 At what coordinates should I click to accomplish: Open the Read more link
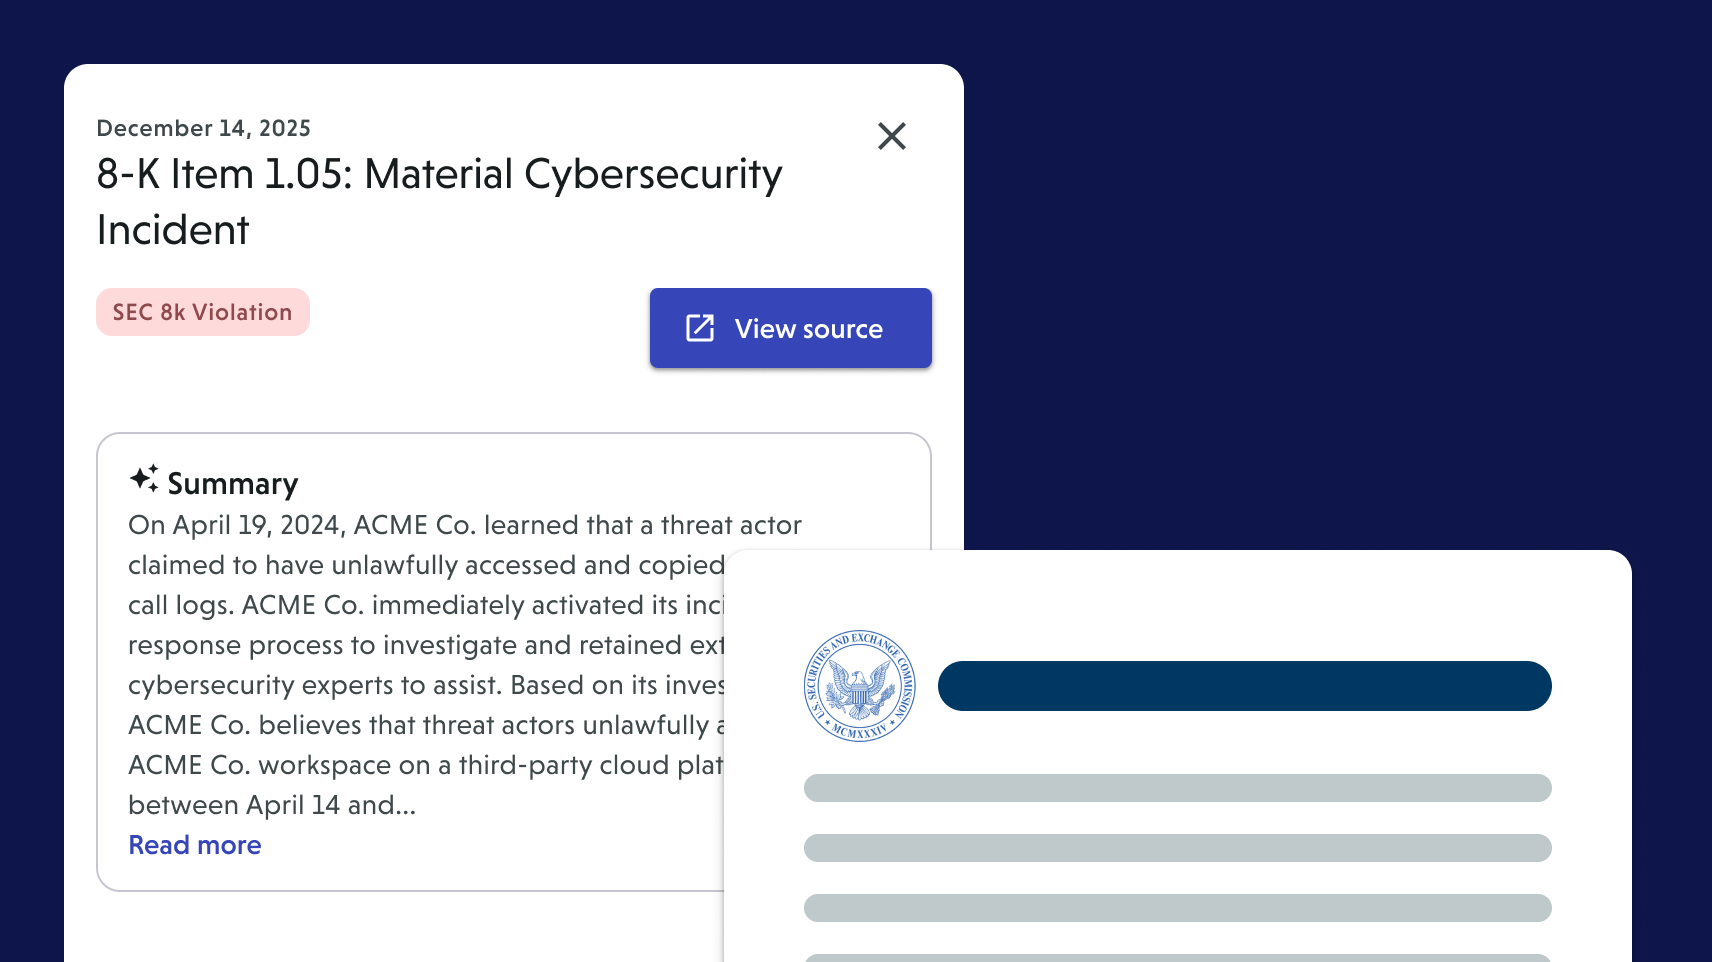coord(195,845)
